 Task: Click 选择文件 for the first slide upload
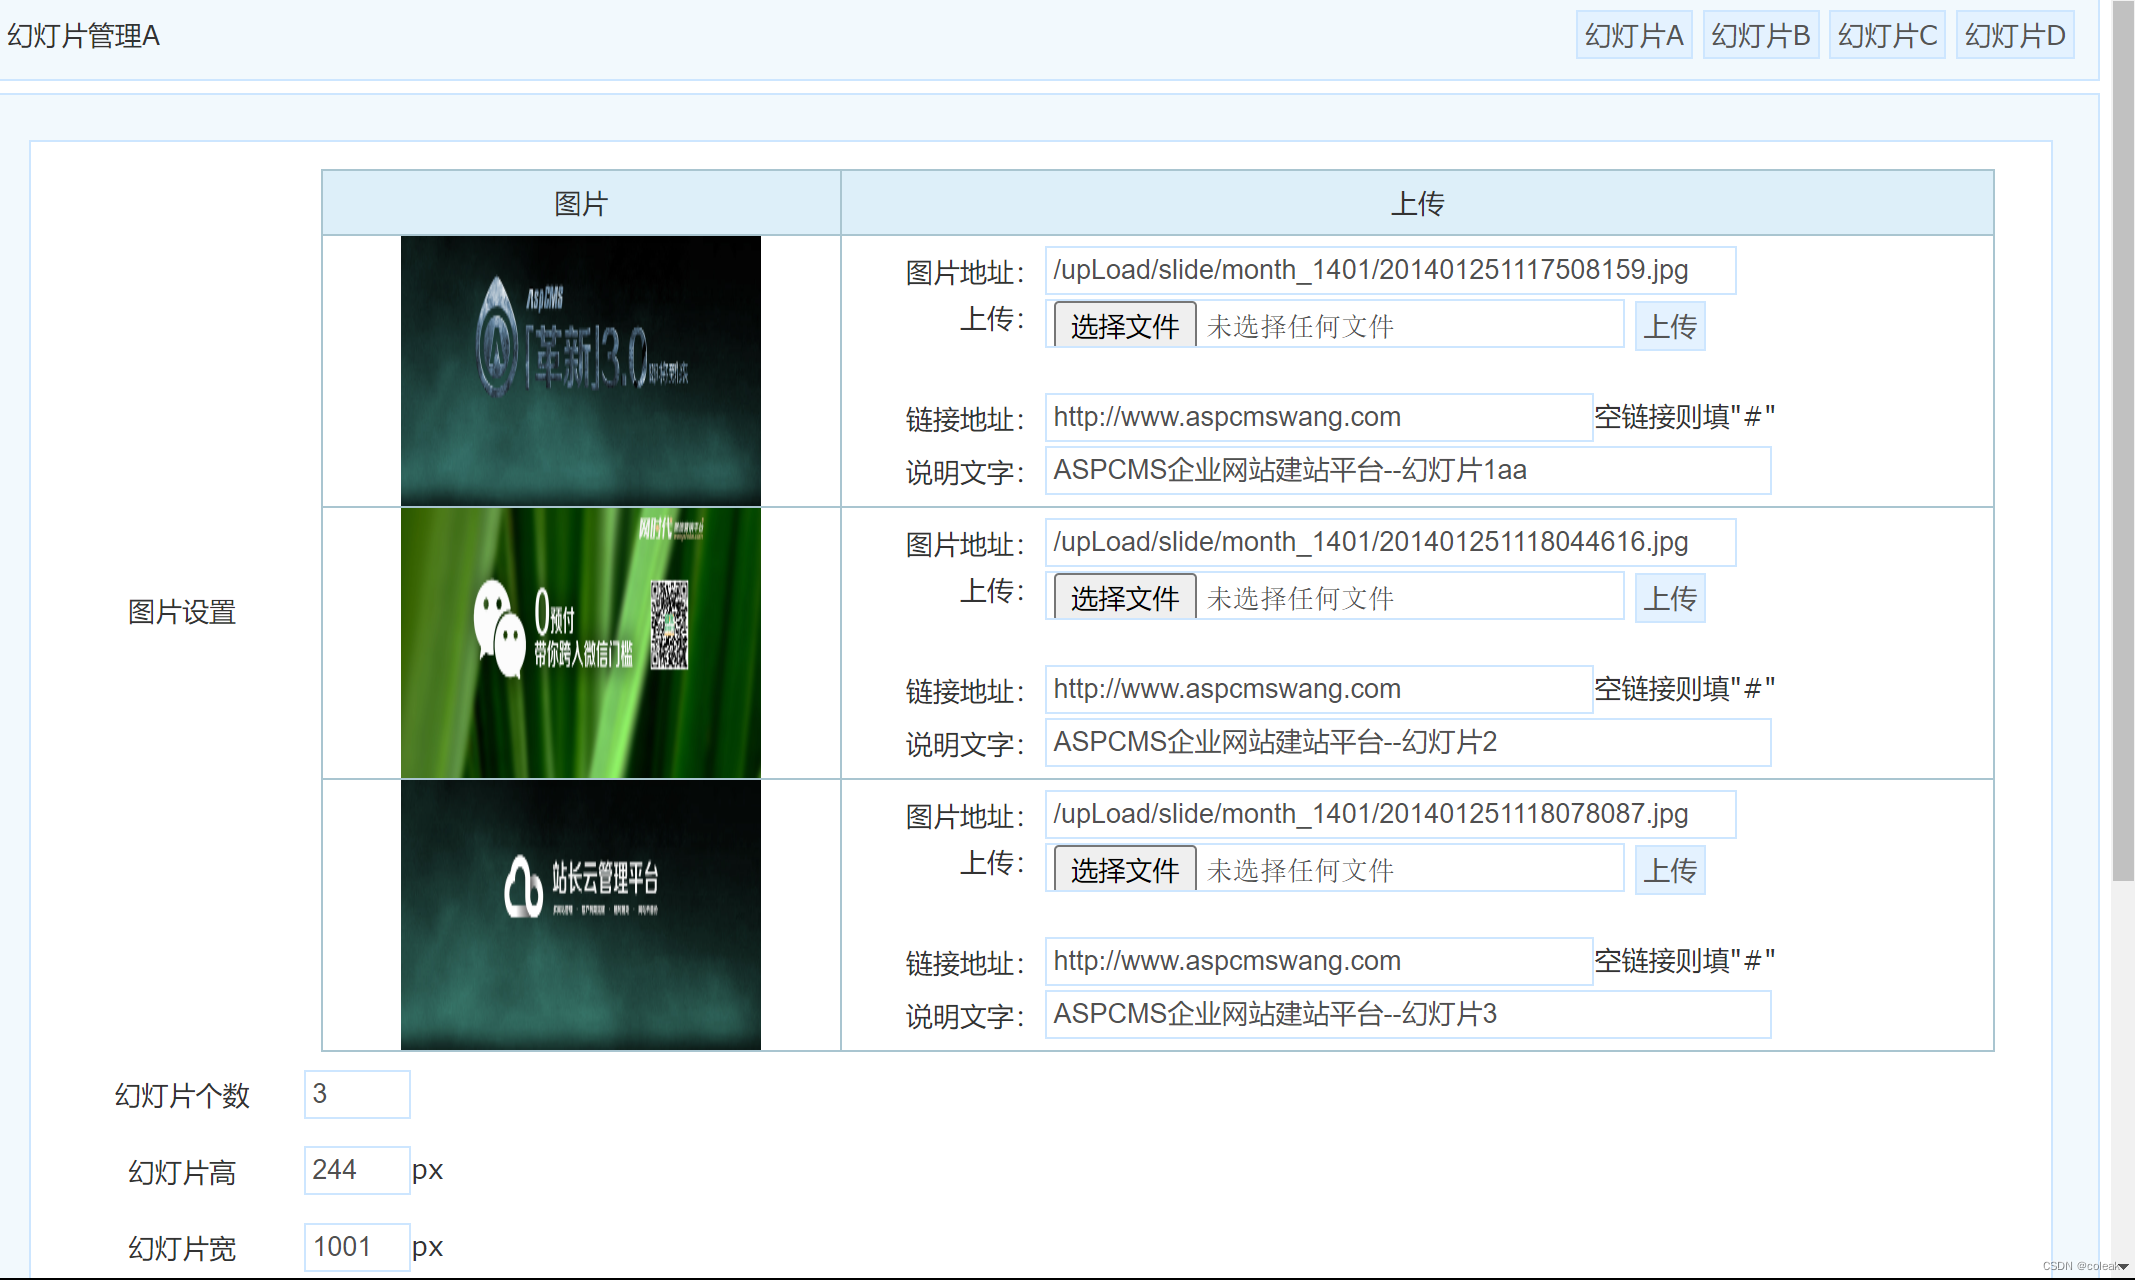[1122, 325]
